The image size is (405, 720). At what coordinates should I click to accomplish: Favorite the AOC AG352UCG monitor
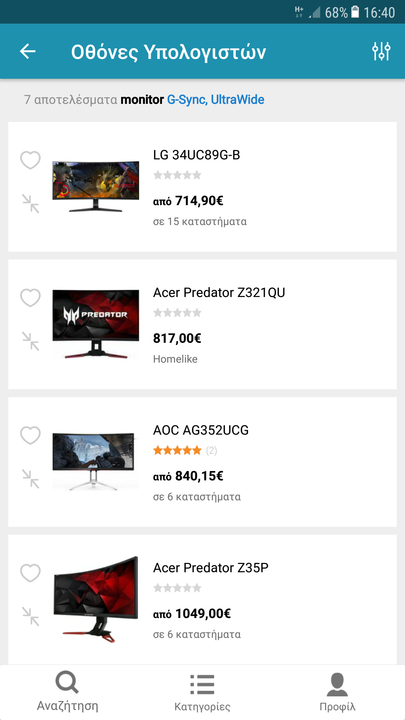[x=30, y=435]
